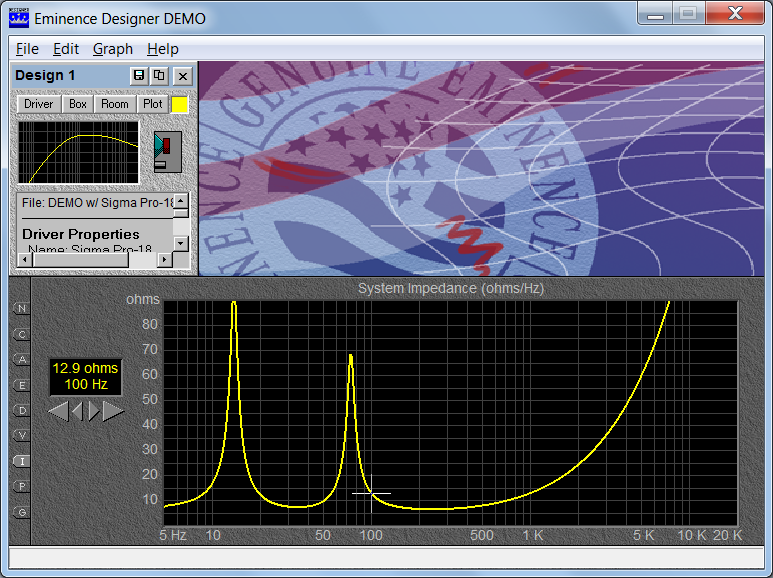Open the Edit menu

(x=66, y=49)
